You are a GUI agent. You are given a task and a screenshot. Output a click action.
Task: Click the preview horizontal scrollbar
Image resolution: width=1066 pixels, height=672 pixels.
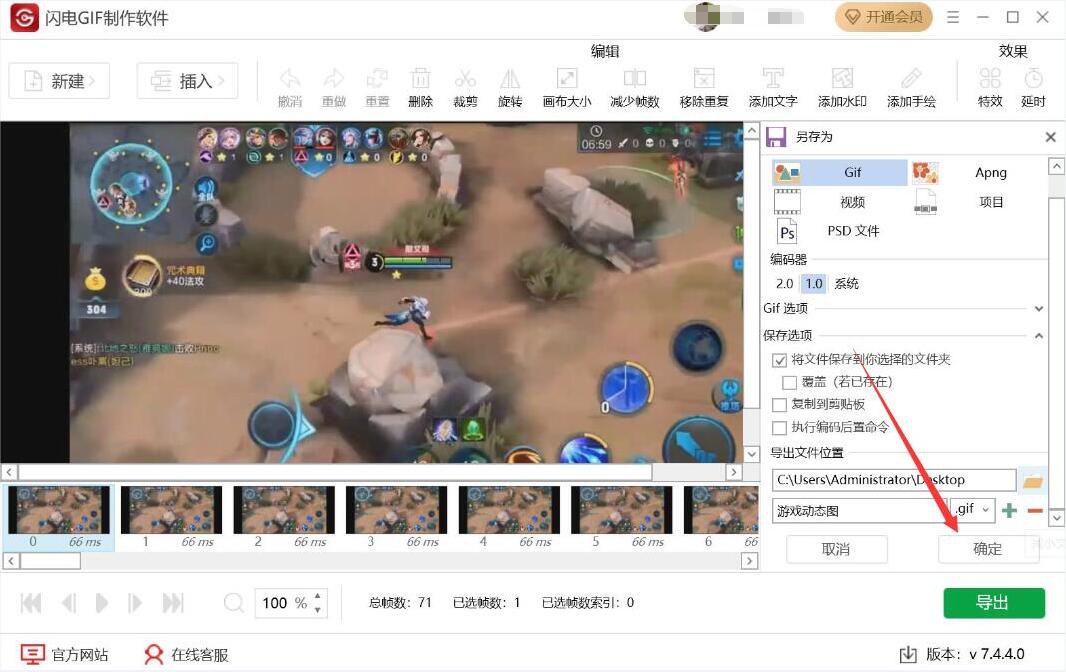tap(335, 472)
